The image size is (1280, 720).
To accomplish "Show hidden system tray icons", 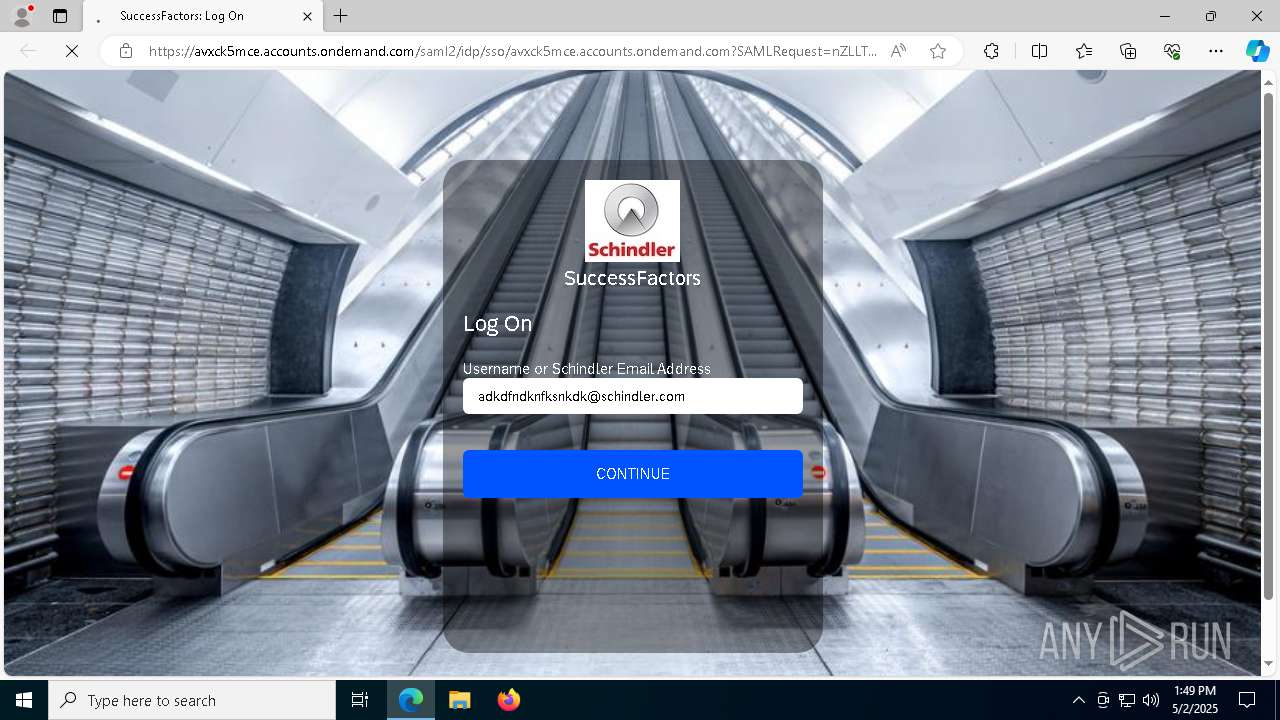I will 1078,700.
